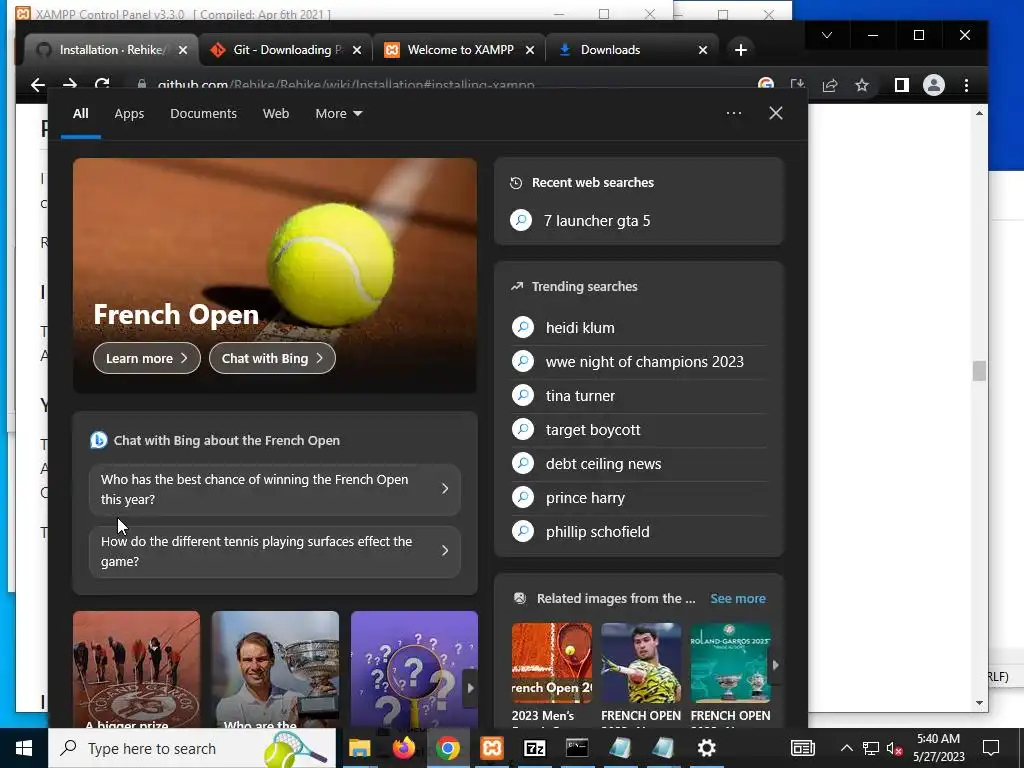Image resolution: width=1024 pixels, height=768 pixels.
Task: Toggle Chrome side panel
Action: 901,85
